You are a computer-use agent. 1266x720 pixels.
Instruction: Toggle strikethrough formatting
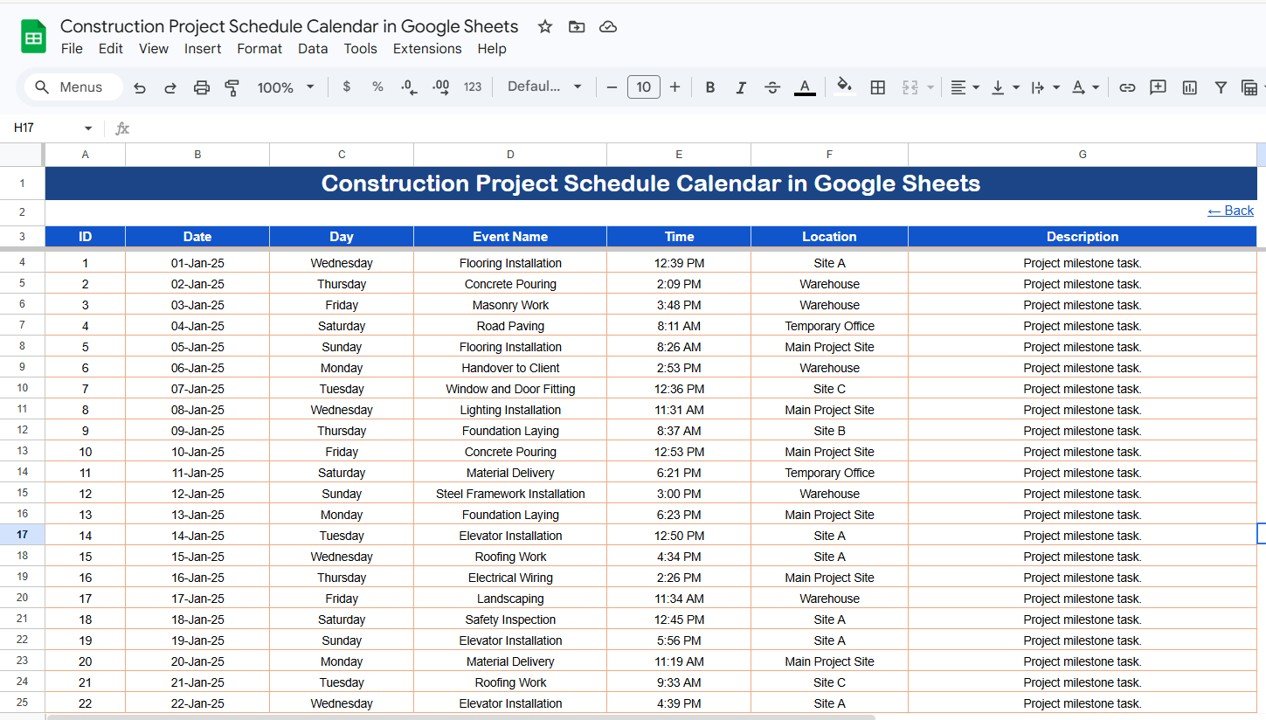point(772,87)
